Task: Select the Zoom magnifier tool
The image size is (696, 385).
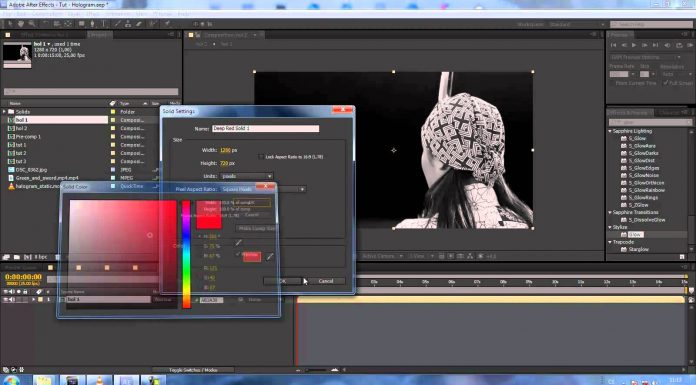Action: pos(32,24)
